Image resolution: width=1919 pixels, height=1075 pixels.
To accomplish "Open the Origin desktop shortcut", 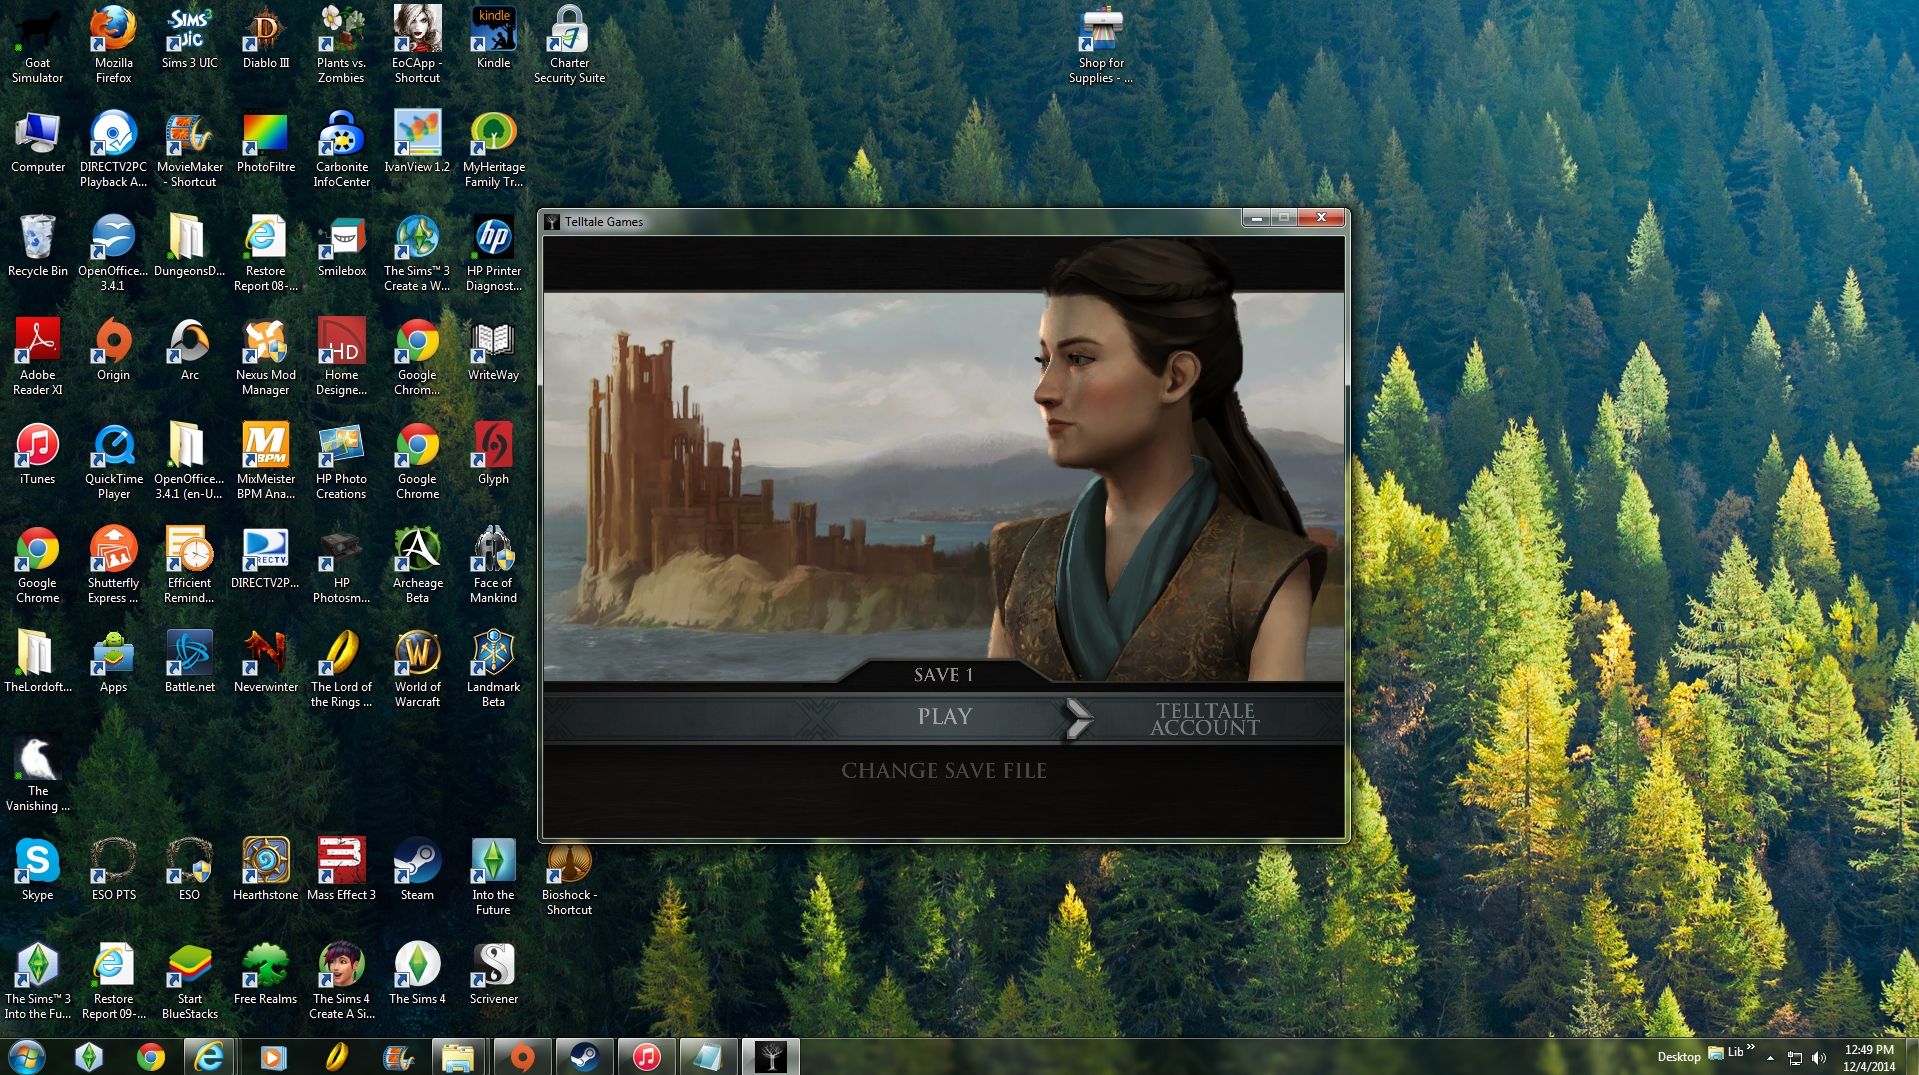I will click(114, 350).
